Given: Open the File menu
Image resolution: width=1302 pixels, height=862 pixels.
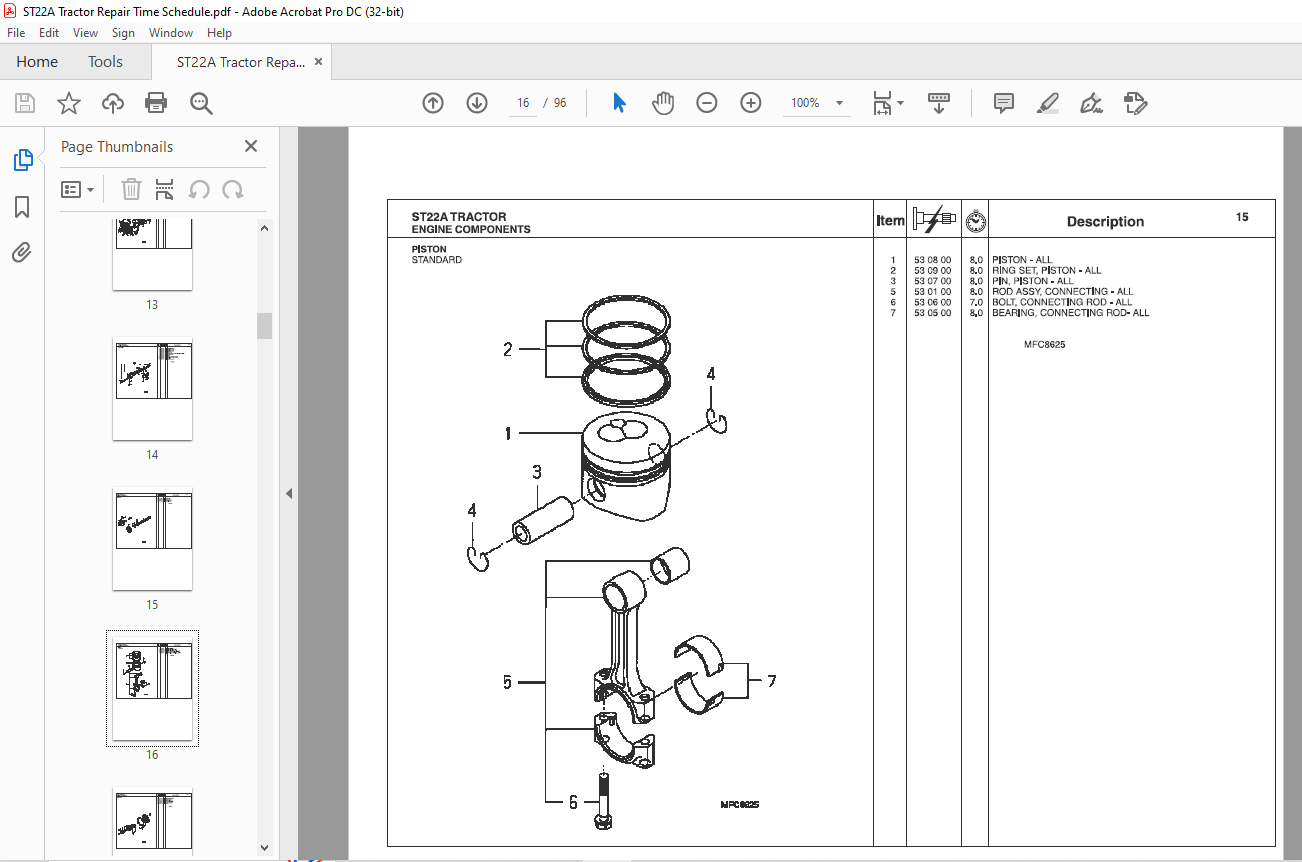Looking at the screenshot, I should (16, 33).
